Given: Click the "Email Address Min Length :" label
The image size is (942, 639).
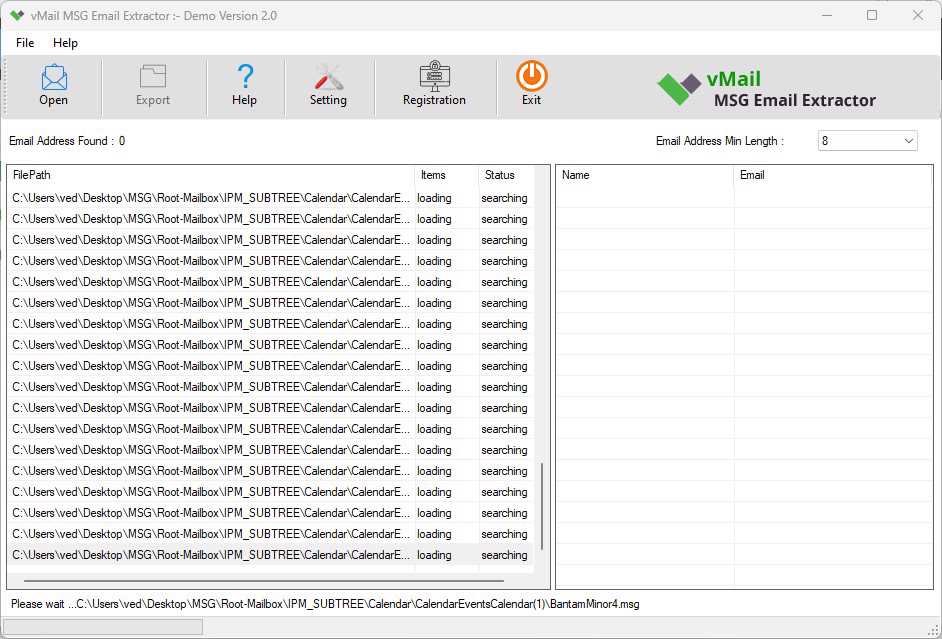Looking at the screenshot, I should 720,141.
